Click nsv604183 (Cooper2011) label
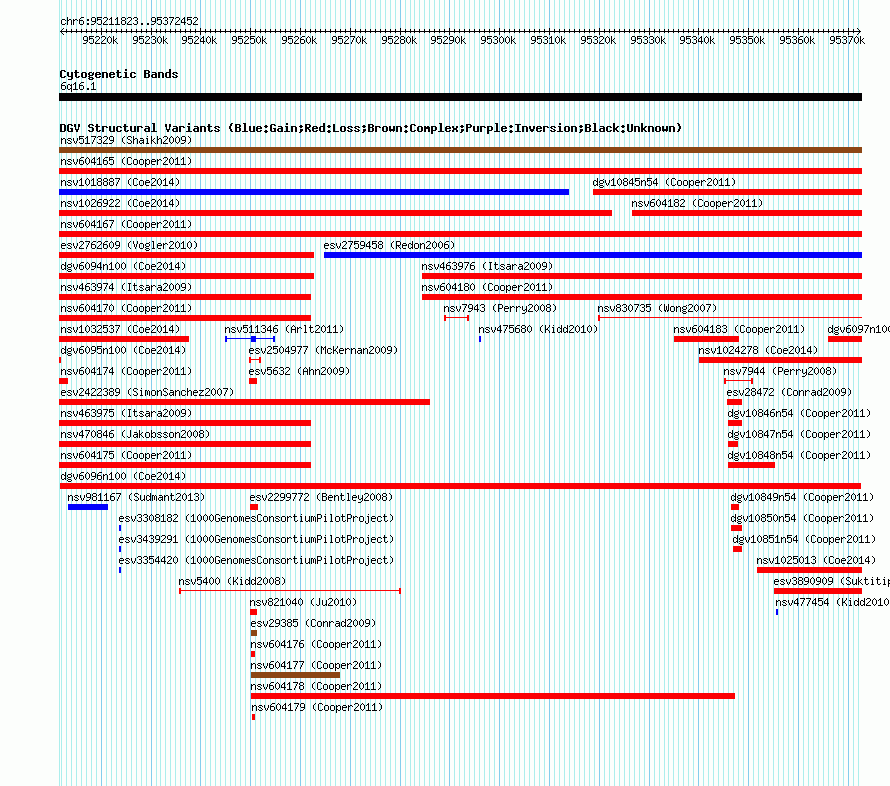Viewport: 890px width, 786px height. pos(739,329)
